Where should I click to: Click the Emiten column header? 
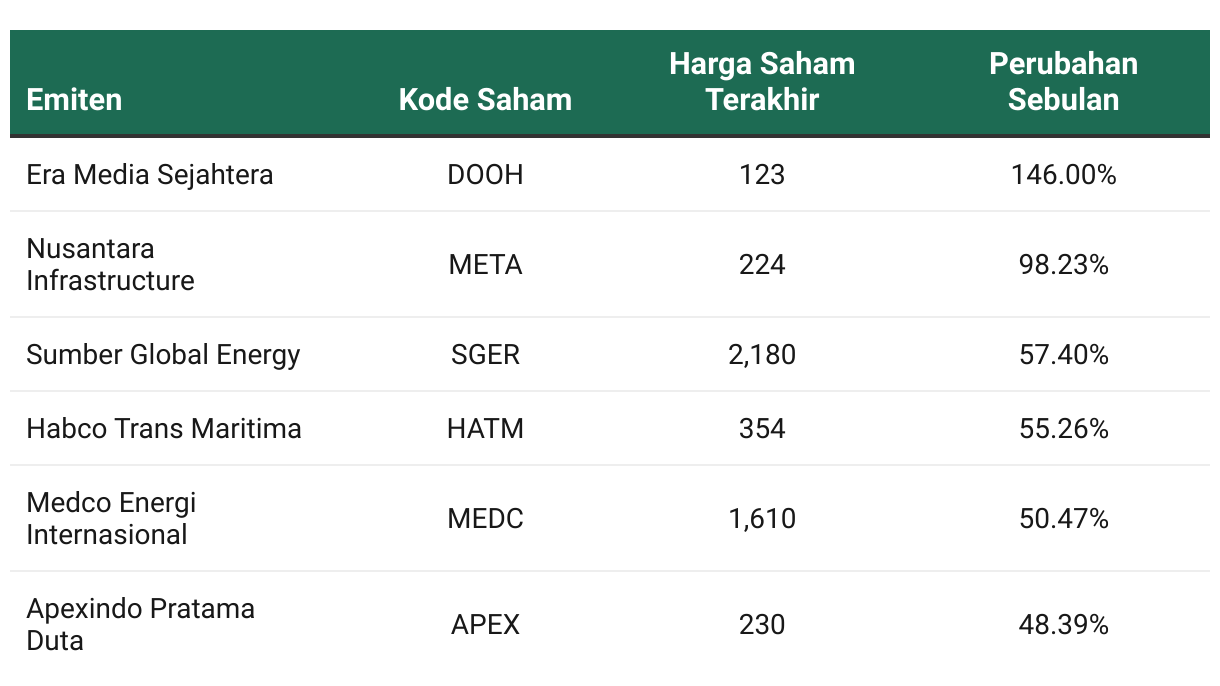point(74,100)
